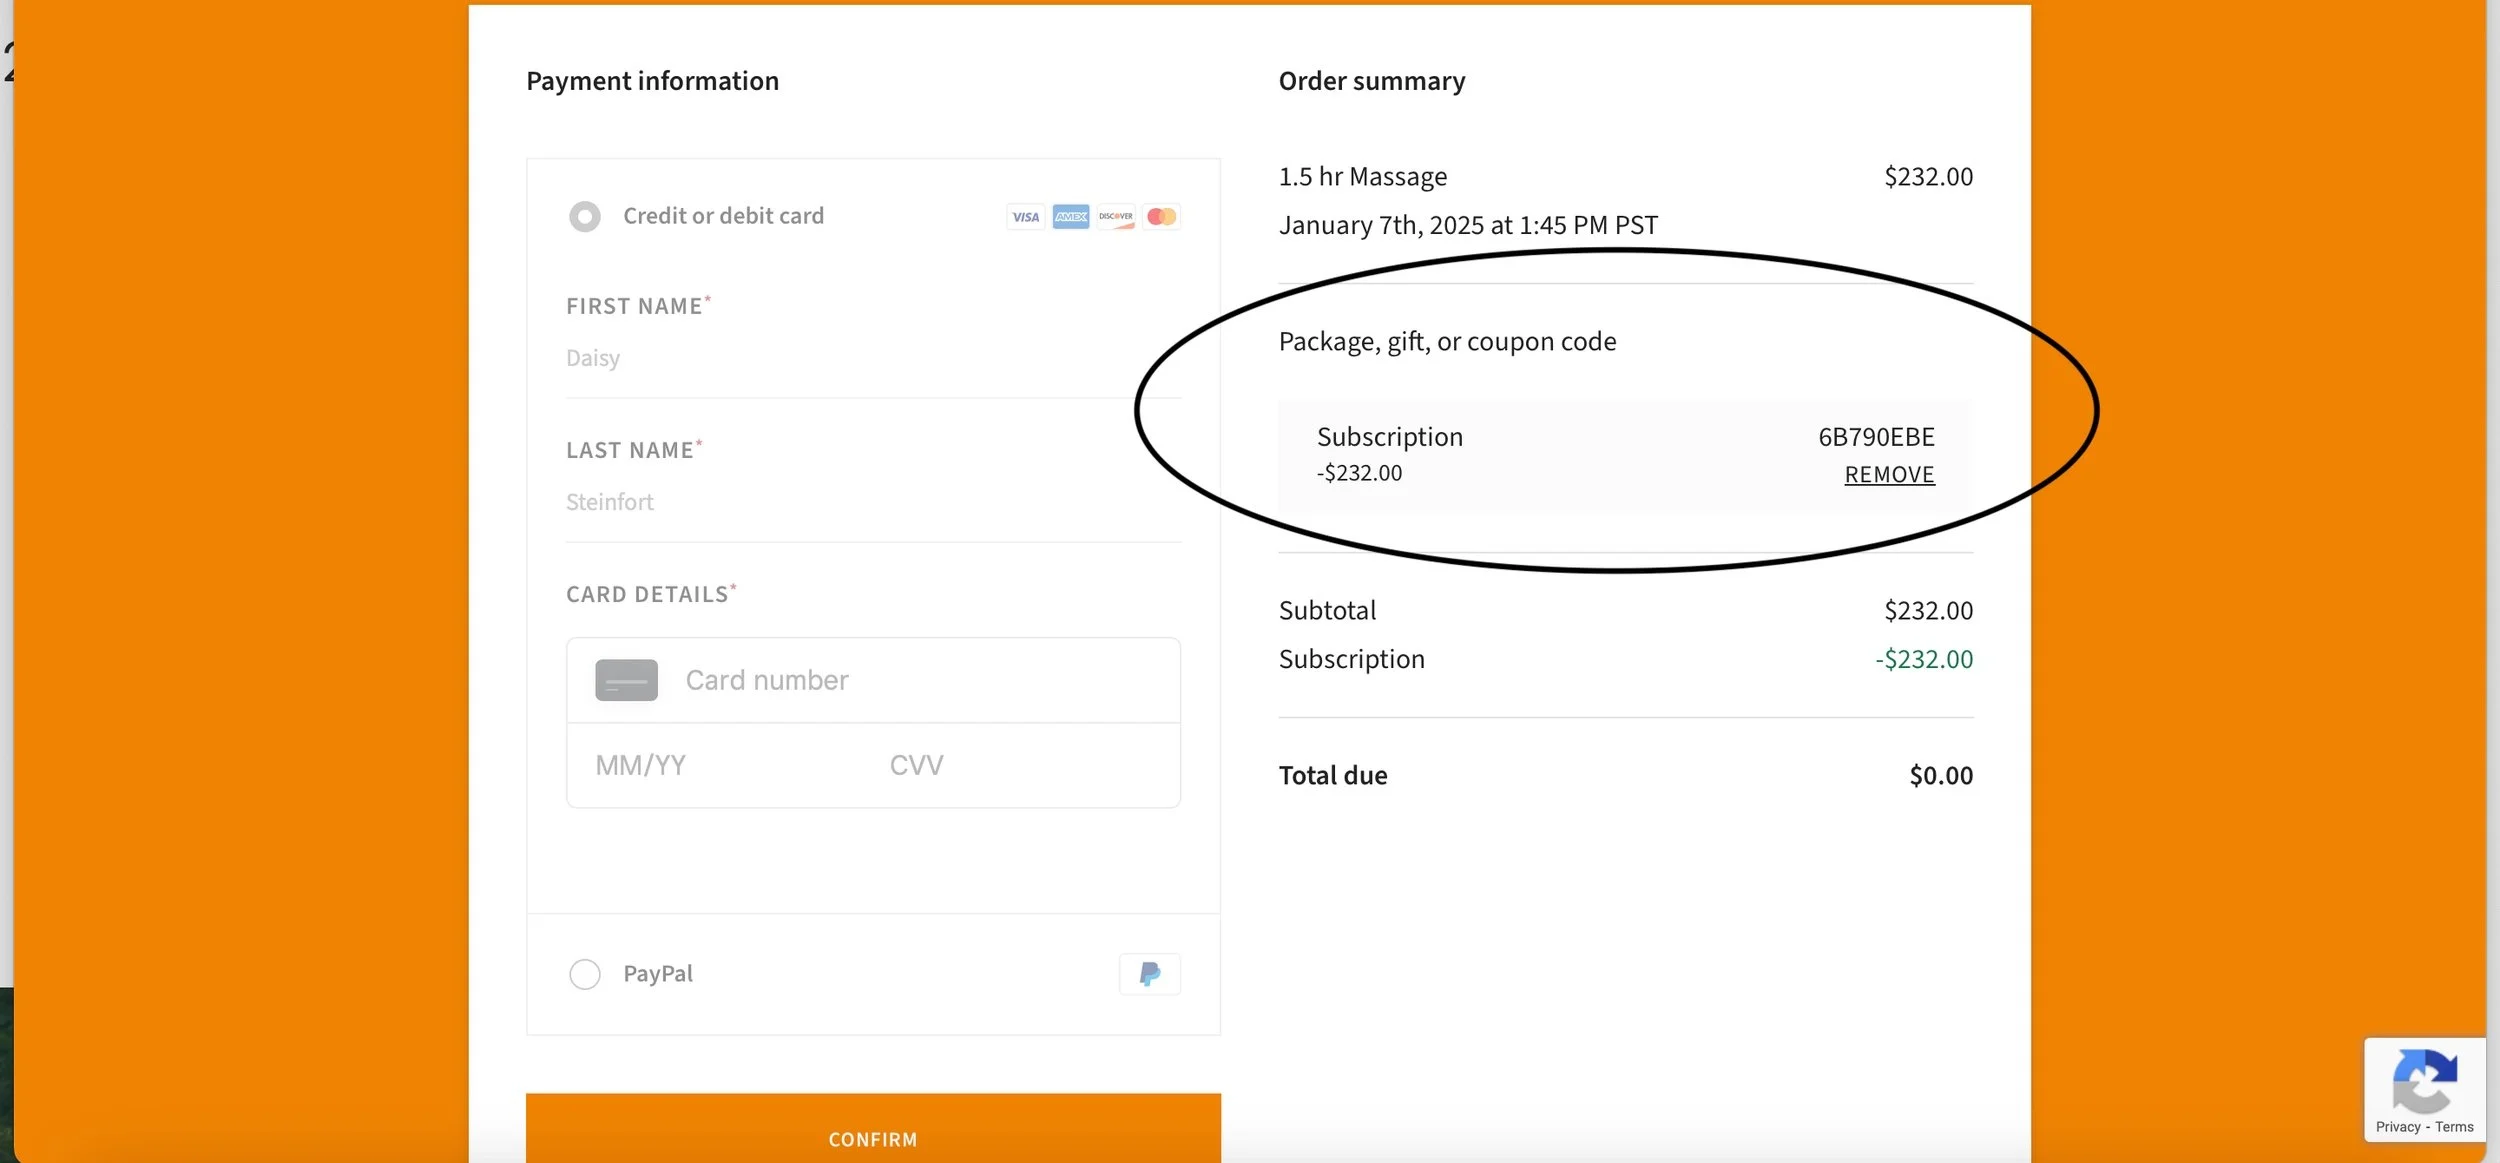
Task: Click the gray card icon beside Card number
Action: tap(626, 680)
